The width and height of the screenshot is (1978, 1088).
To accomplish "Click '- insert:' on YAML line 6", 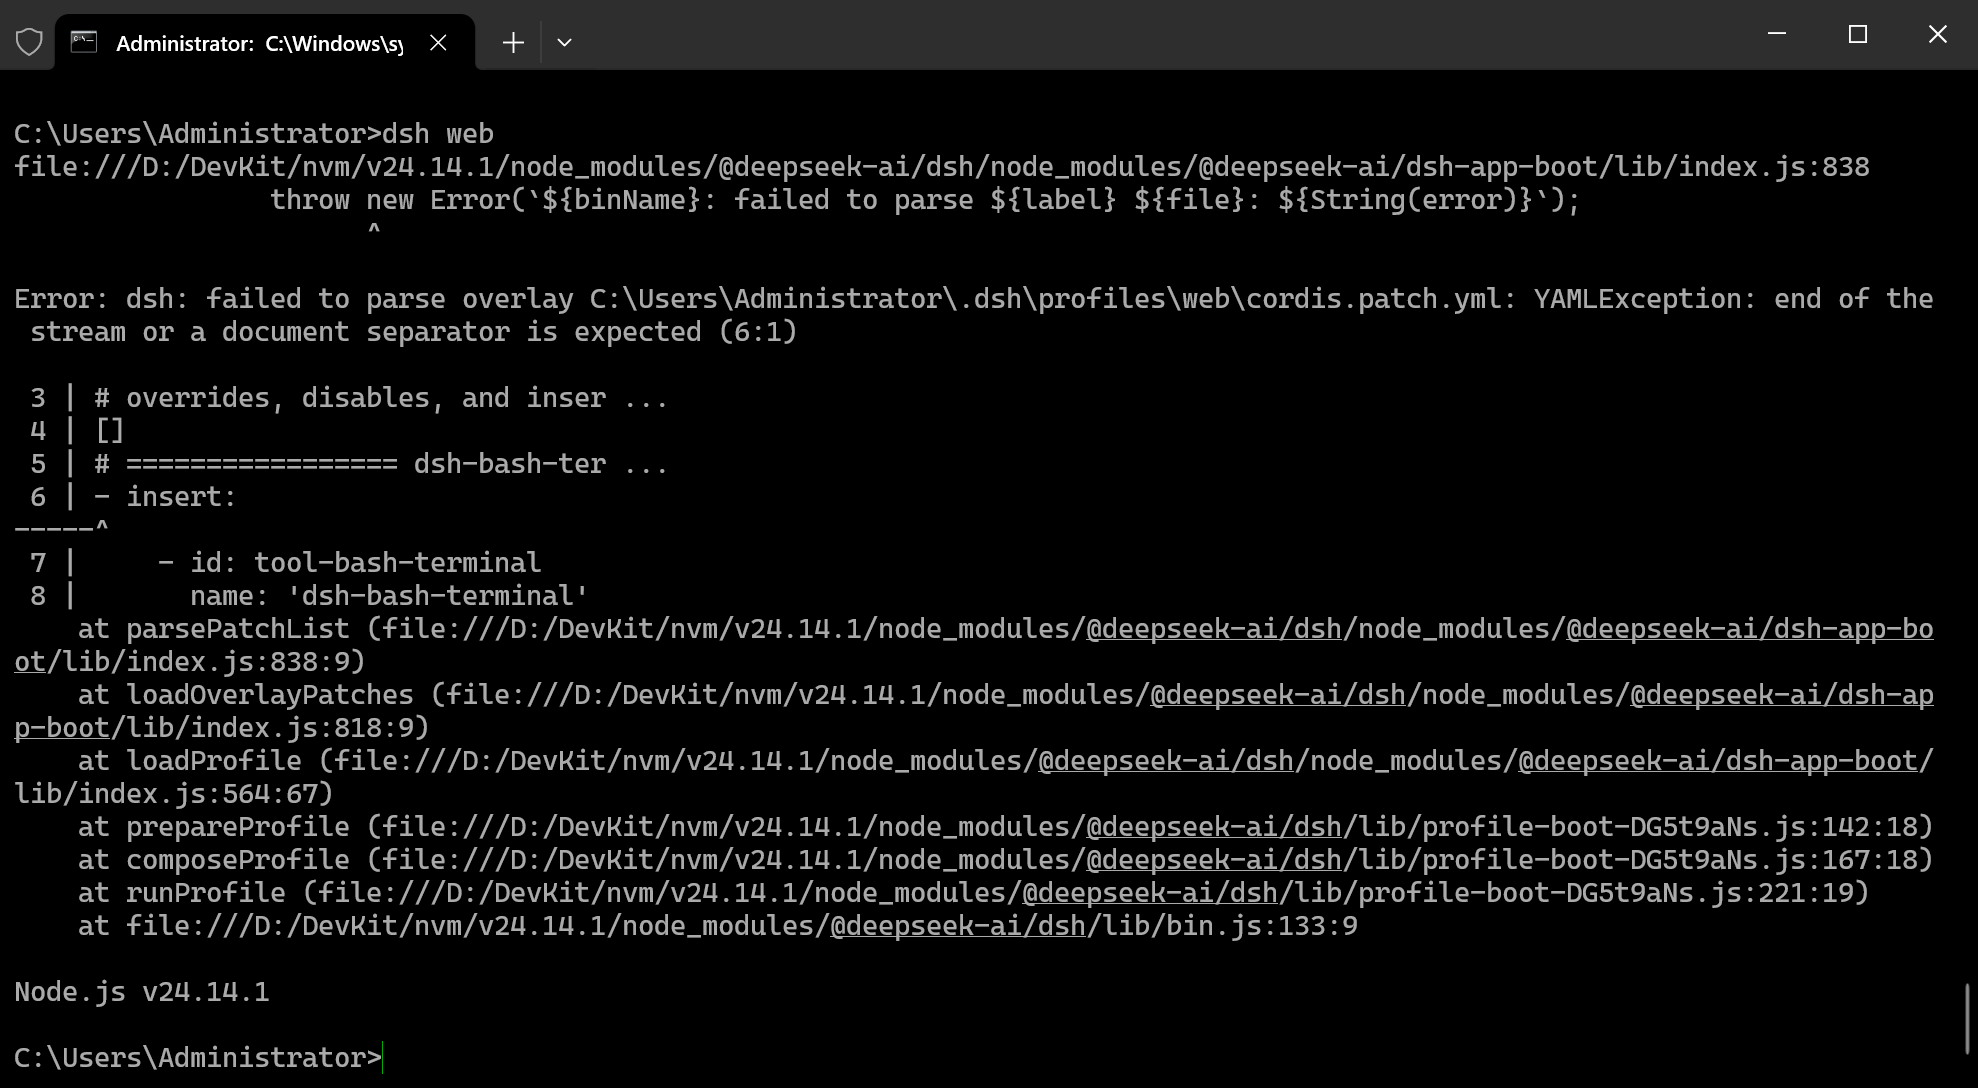I will pyautogui.click(x=166, y=497).
